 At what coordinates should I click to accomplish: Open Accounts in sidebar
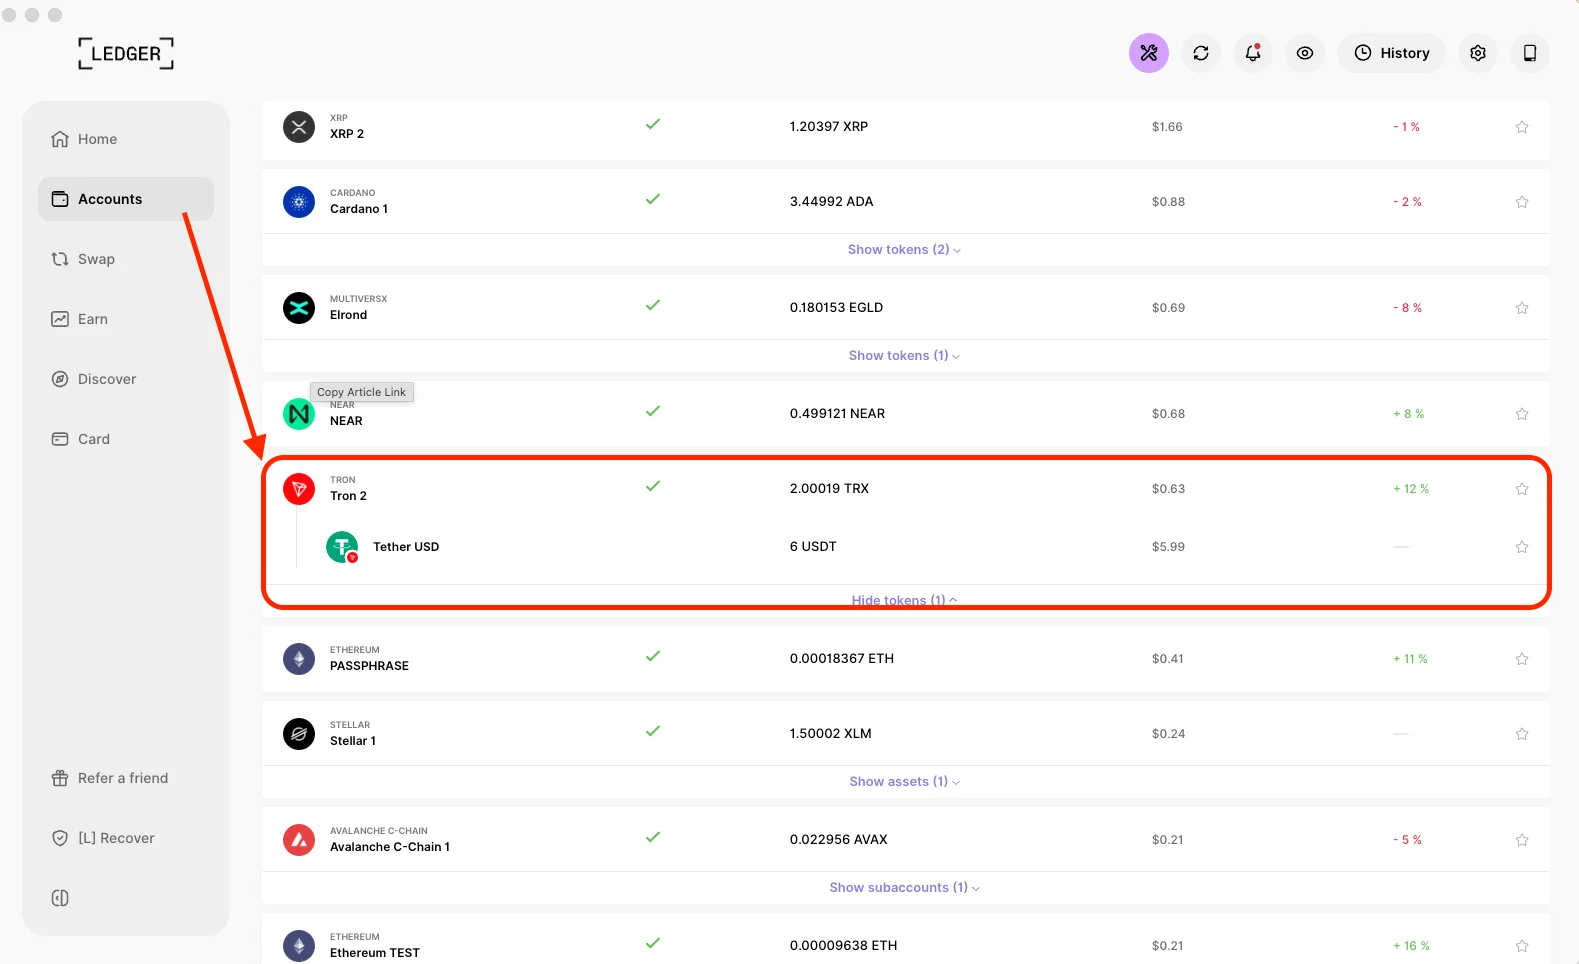126,199
